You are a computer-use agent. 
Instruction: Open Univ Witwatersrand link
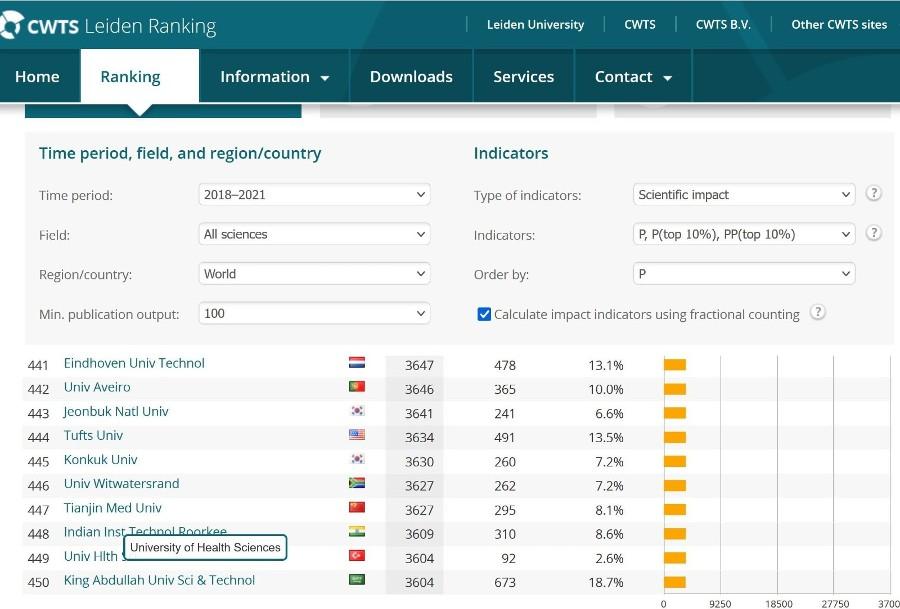coord(122,483)
